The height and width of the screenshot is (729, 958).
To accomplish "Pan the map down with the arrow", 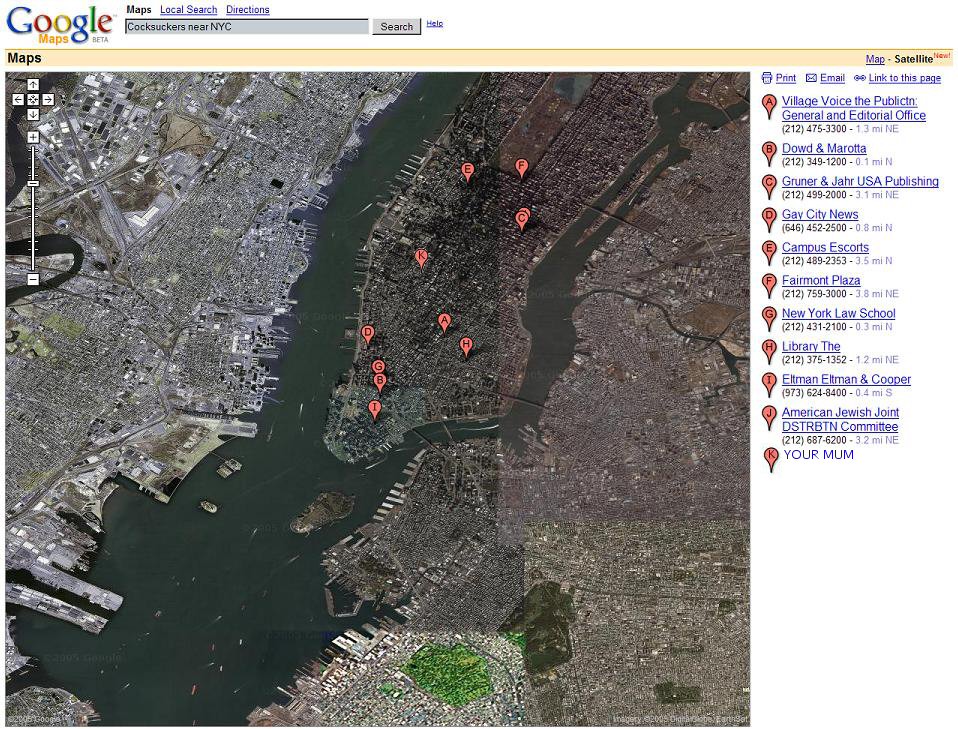I will (x=33, y=114).
